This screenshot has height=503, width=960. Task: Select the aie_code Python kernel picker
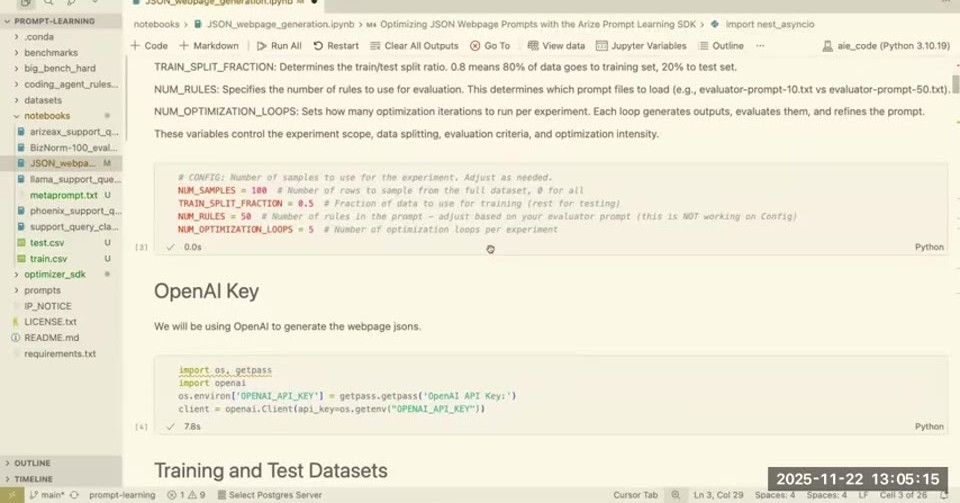click(x=886, y=46)
